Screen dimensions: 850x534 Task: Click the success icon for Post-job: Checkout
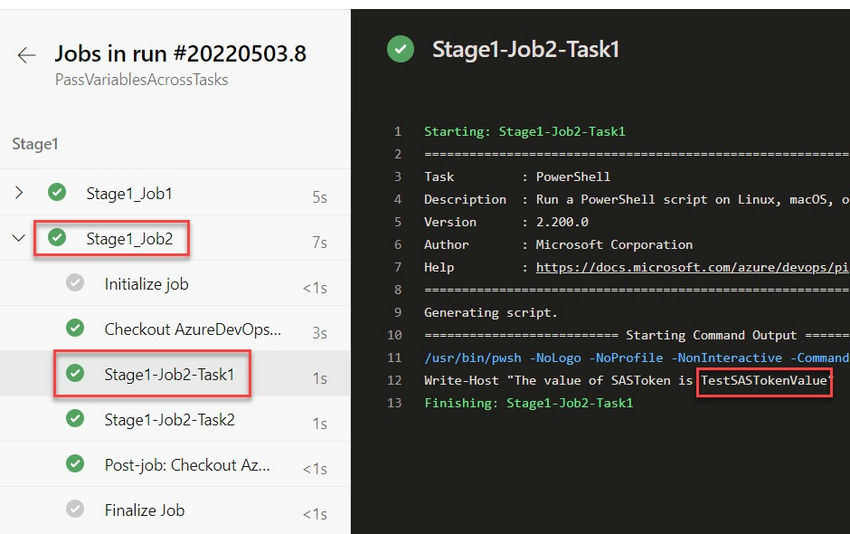tap(75, 464)
